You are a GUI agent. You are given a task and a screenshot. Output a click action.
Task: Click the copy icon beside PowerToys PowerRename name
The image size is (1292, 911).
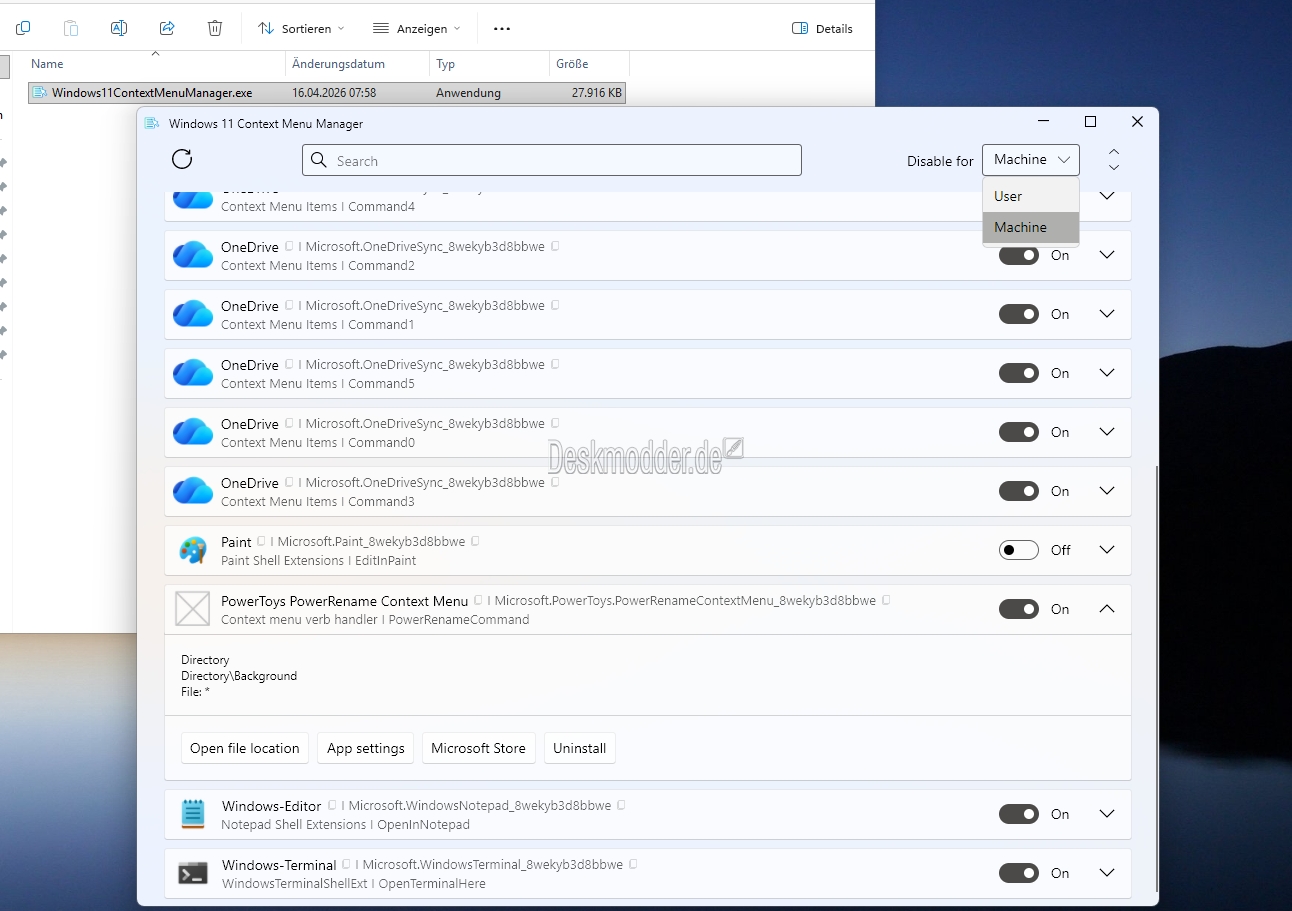[479, 601]
